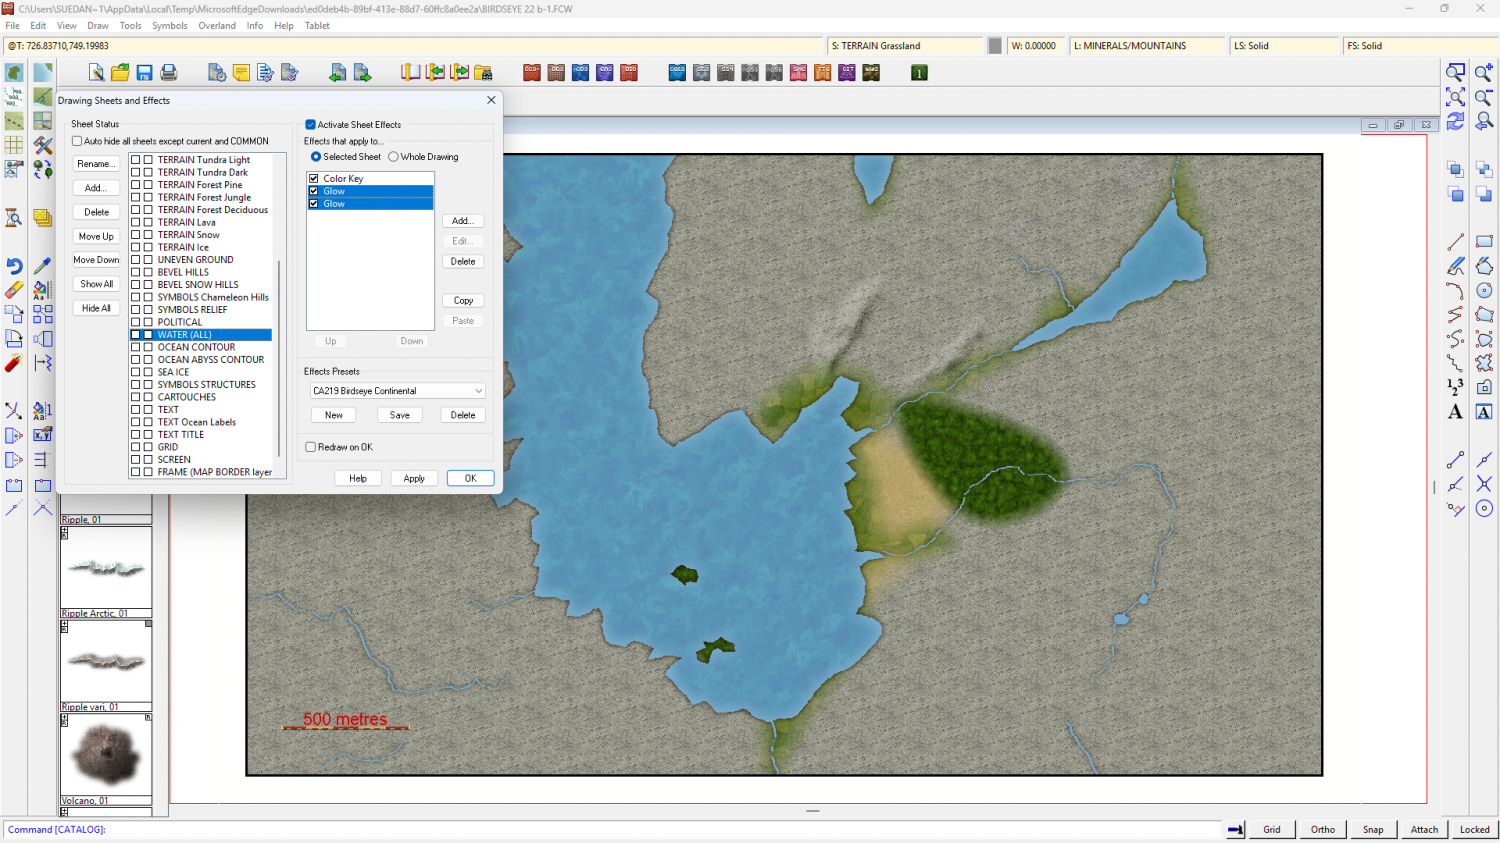Click the Save file toolbar icon
This screenshot has height=843, width=1500.
coord(144,73)
